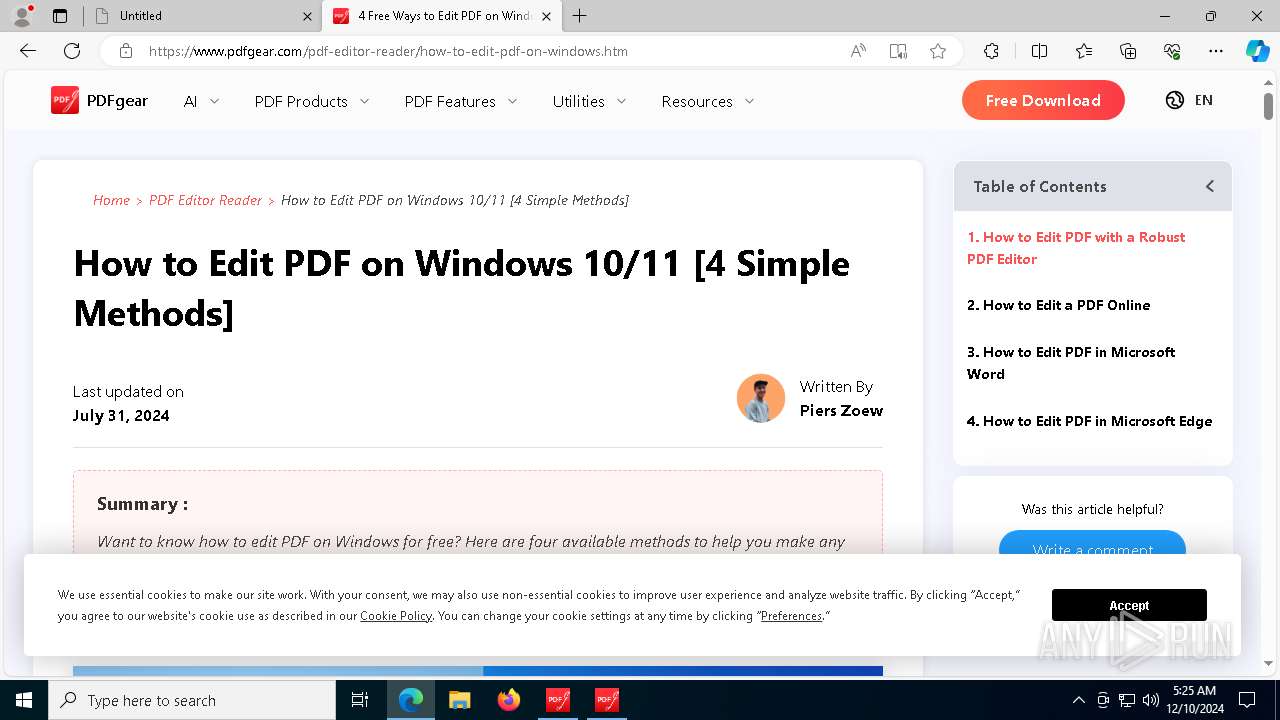
Task: Click the Free Download button
Action: click(x=1043, y=100)
